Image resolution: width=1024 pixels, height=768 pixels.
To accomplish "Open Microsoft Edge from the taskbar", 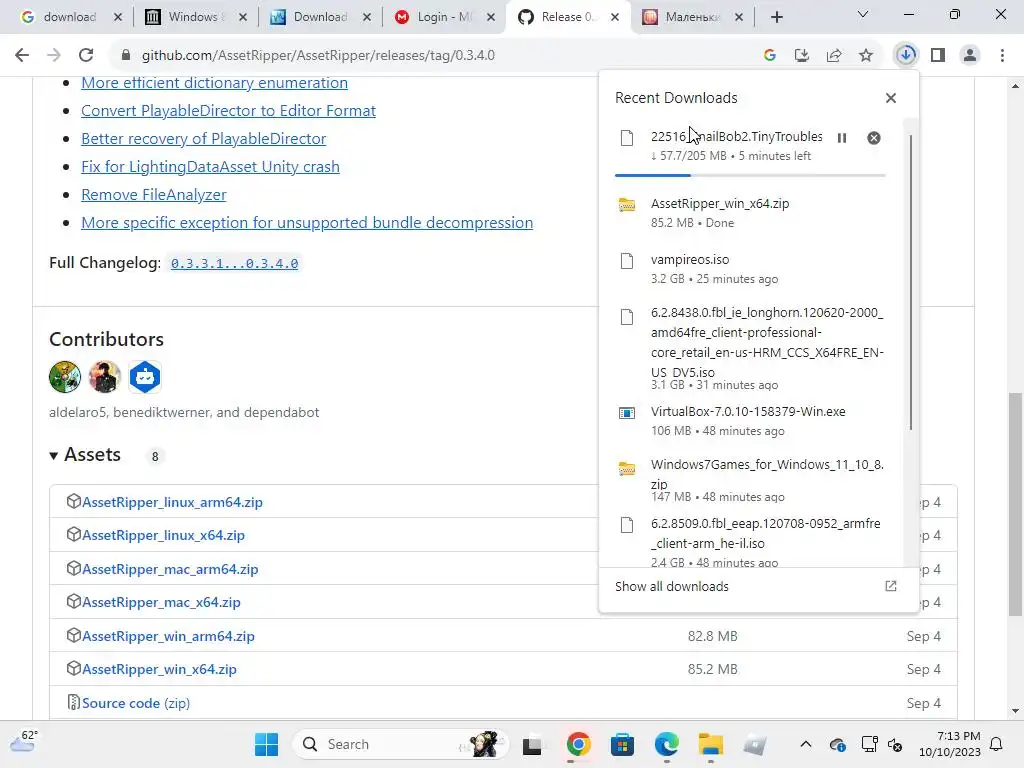I will click(667, 744).
